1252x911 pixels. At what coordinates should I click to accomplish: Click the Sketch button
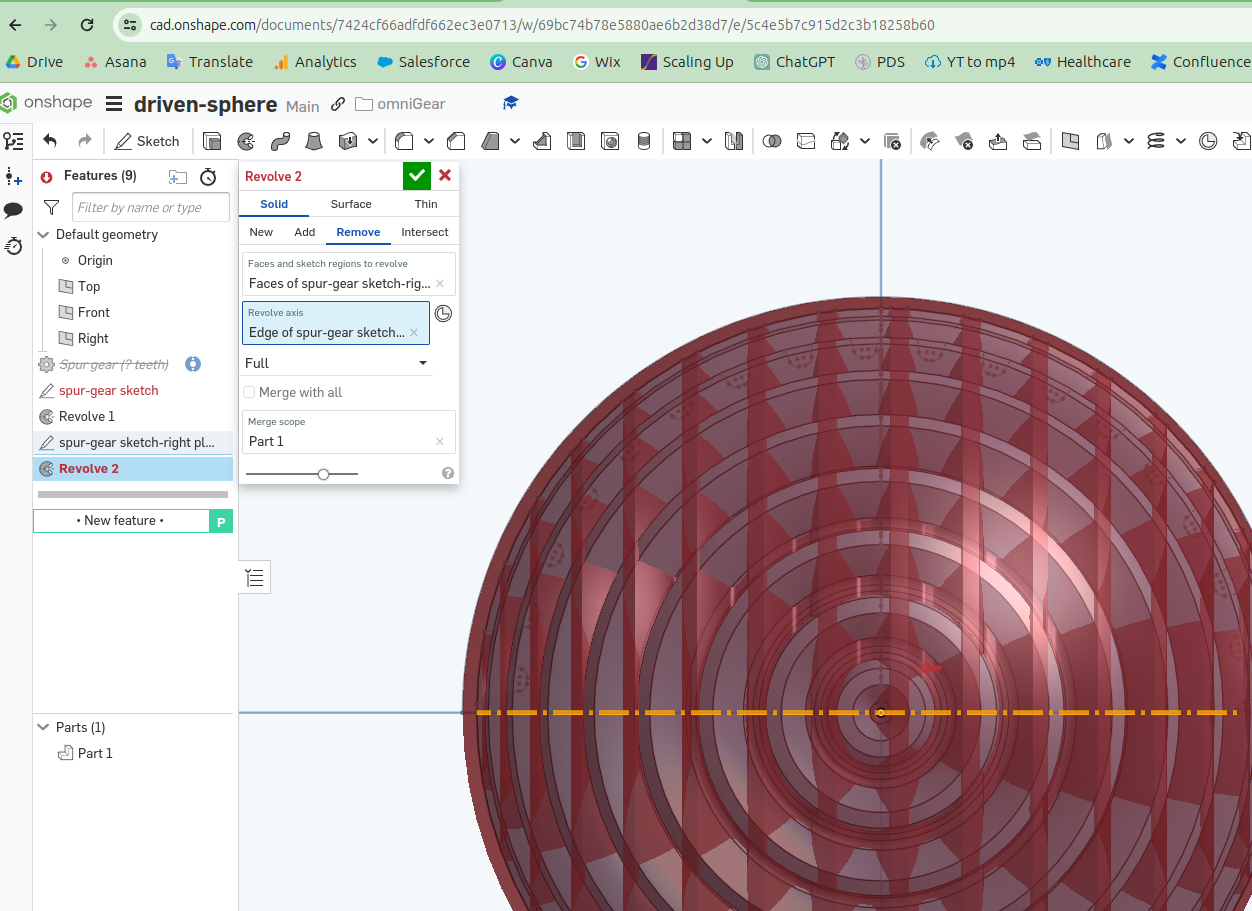tap(147, 141)
